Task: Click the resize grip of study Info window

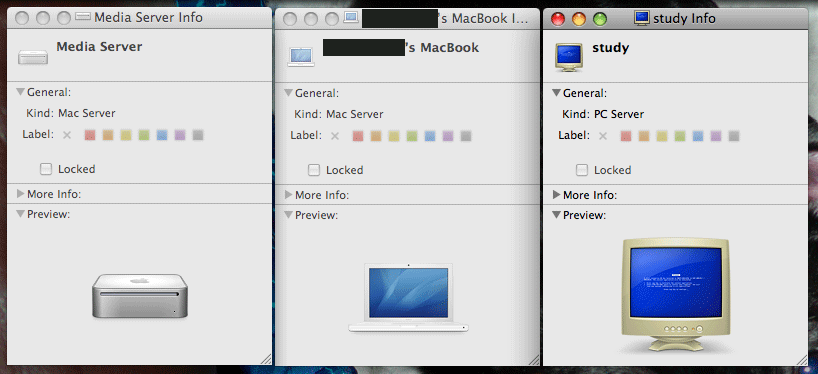Action: pyautogui.click(x=802, y=359)
